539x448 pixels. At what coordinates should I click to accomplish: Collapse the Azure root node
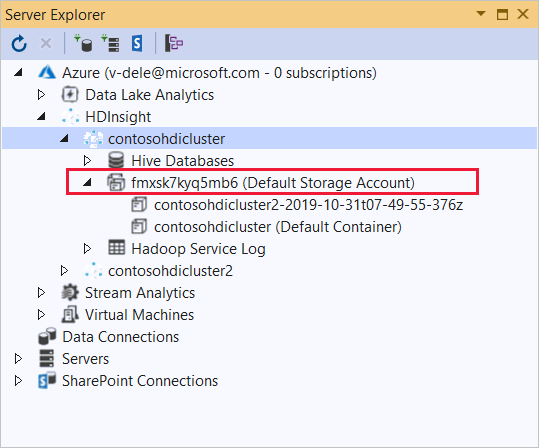pyautogui.click(x=19, y=73)
